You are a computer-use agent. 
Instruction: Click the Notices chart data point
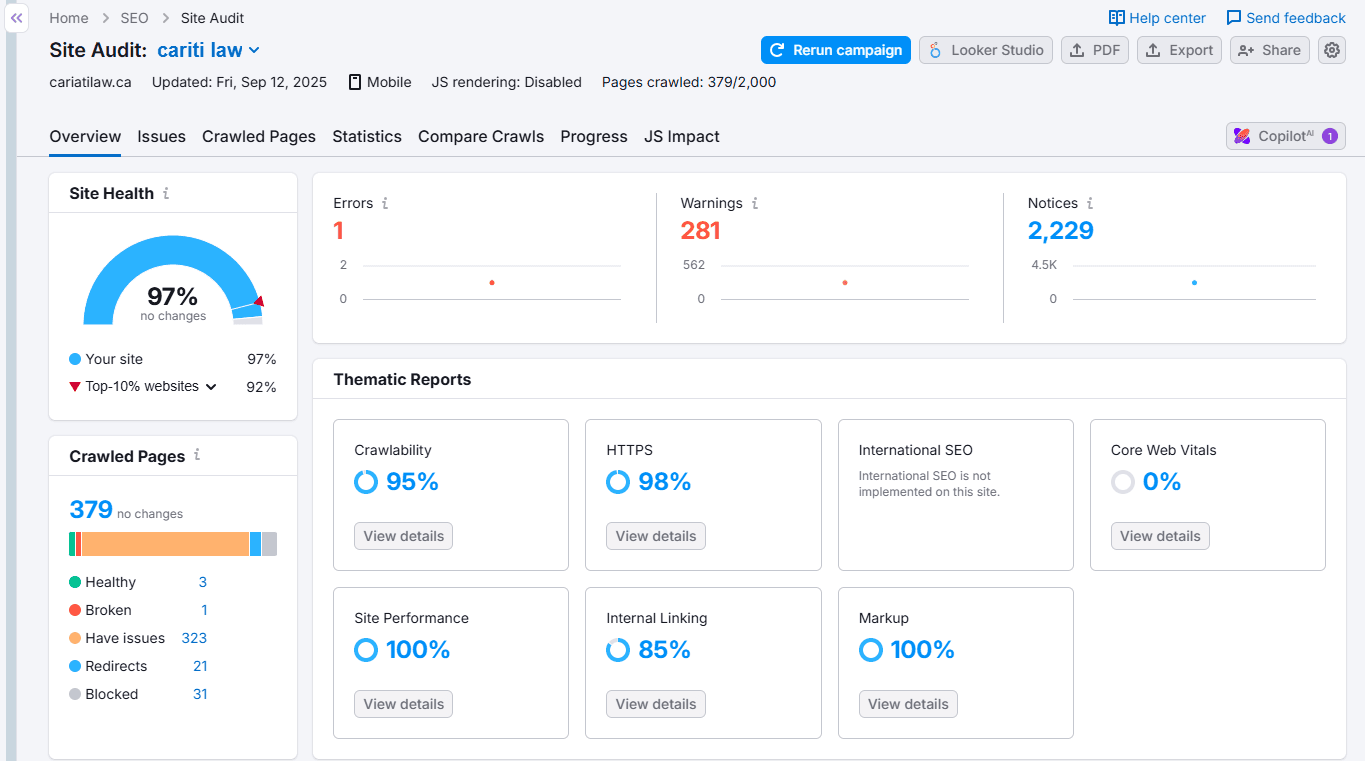tap(1194, 283)
